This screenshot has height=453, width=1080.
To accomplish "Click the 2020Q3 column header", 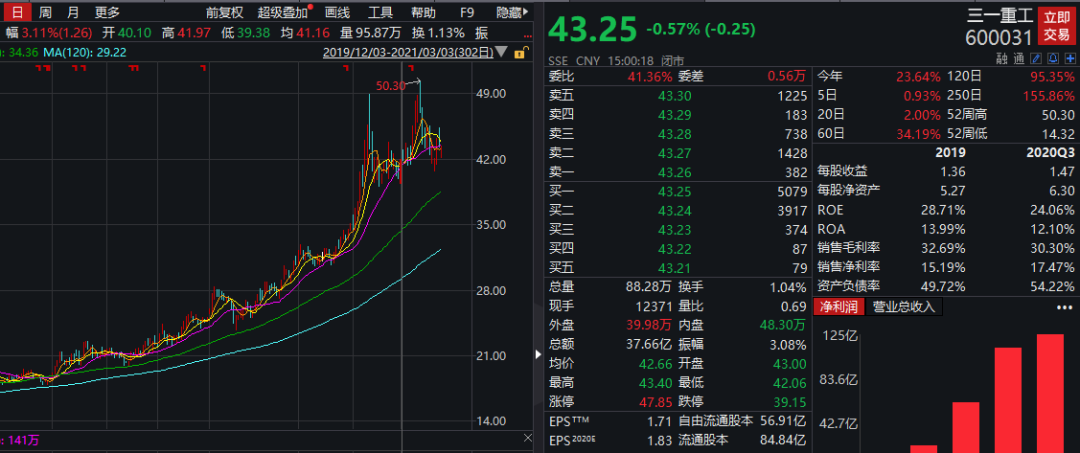I will click(x=1050, y=153).
